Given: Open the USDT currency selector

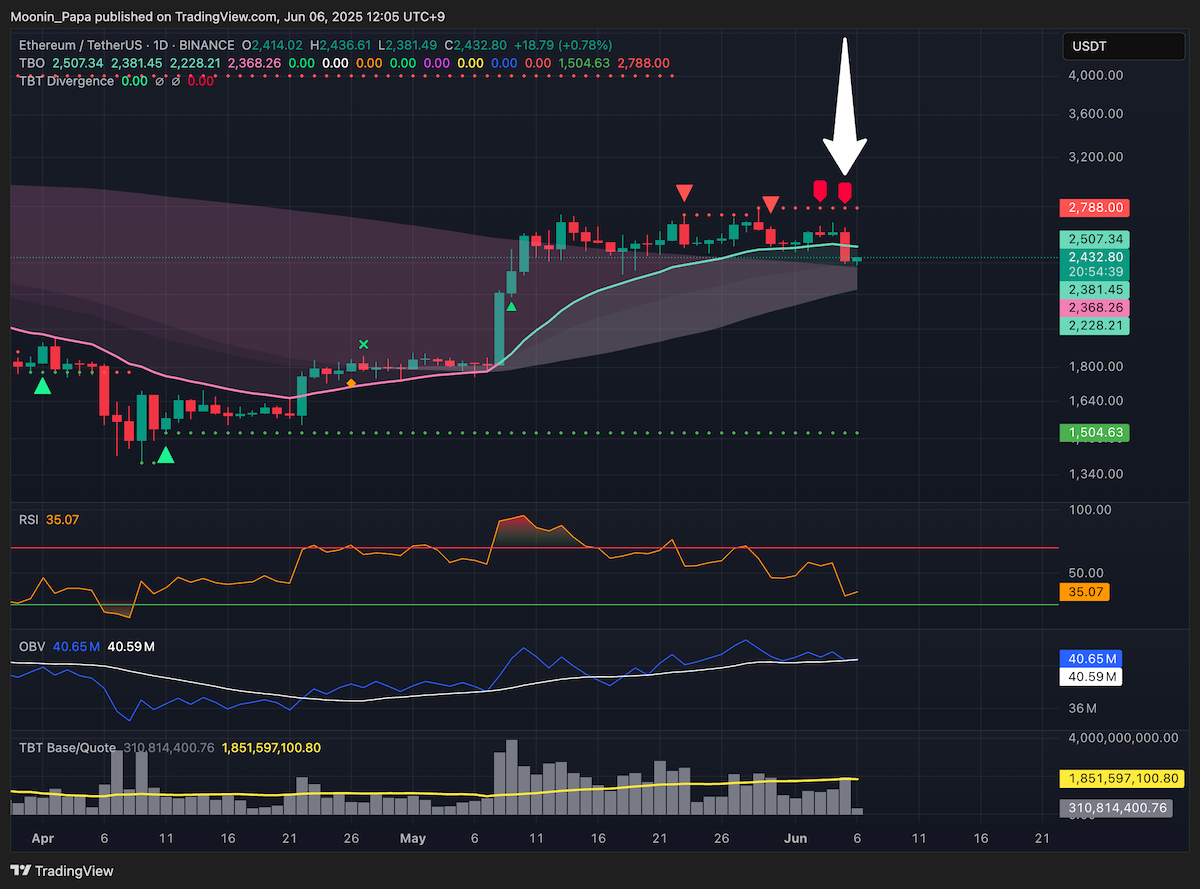Looking at the screenshot, I should point(1121,46).
